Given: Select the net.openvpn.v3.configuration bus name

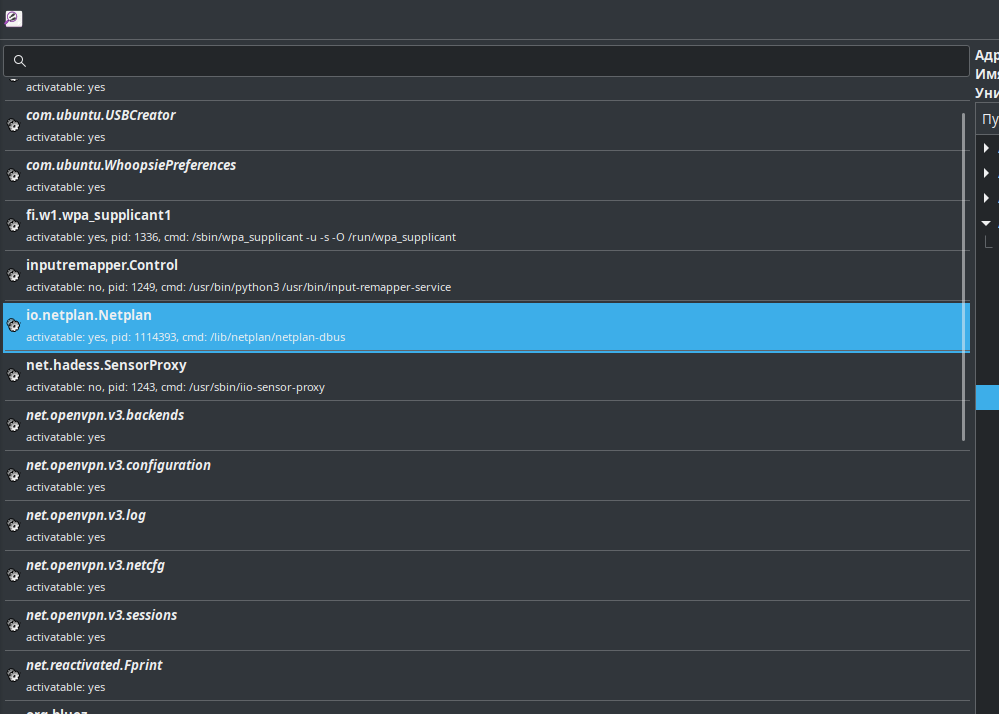Looking at the screenshot, I should (118, 465).
